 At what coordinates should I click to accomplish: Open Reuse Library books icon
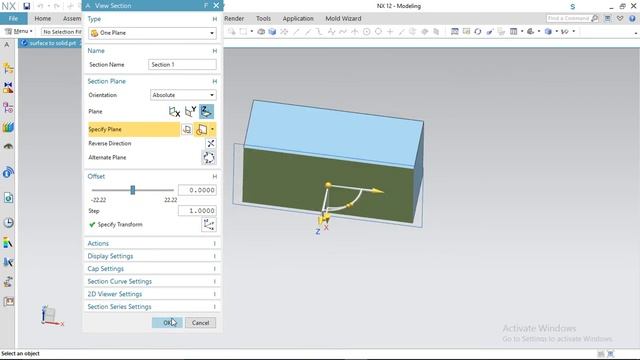[x=8, y=127]
